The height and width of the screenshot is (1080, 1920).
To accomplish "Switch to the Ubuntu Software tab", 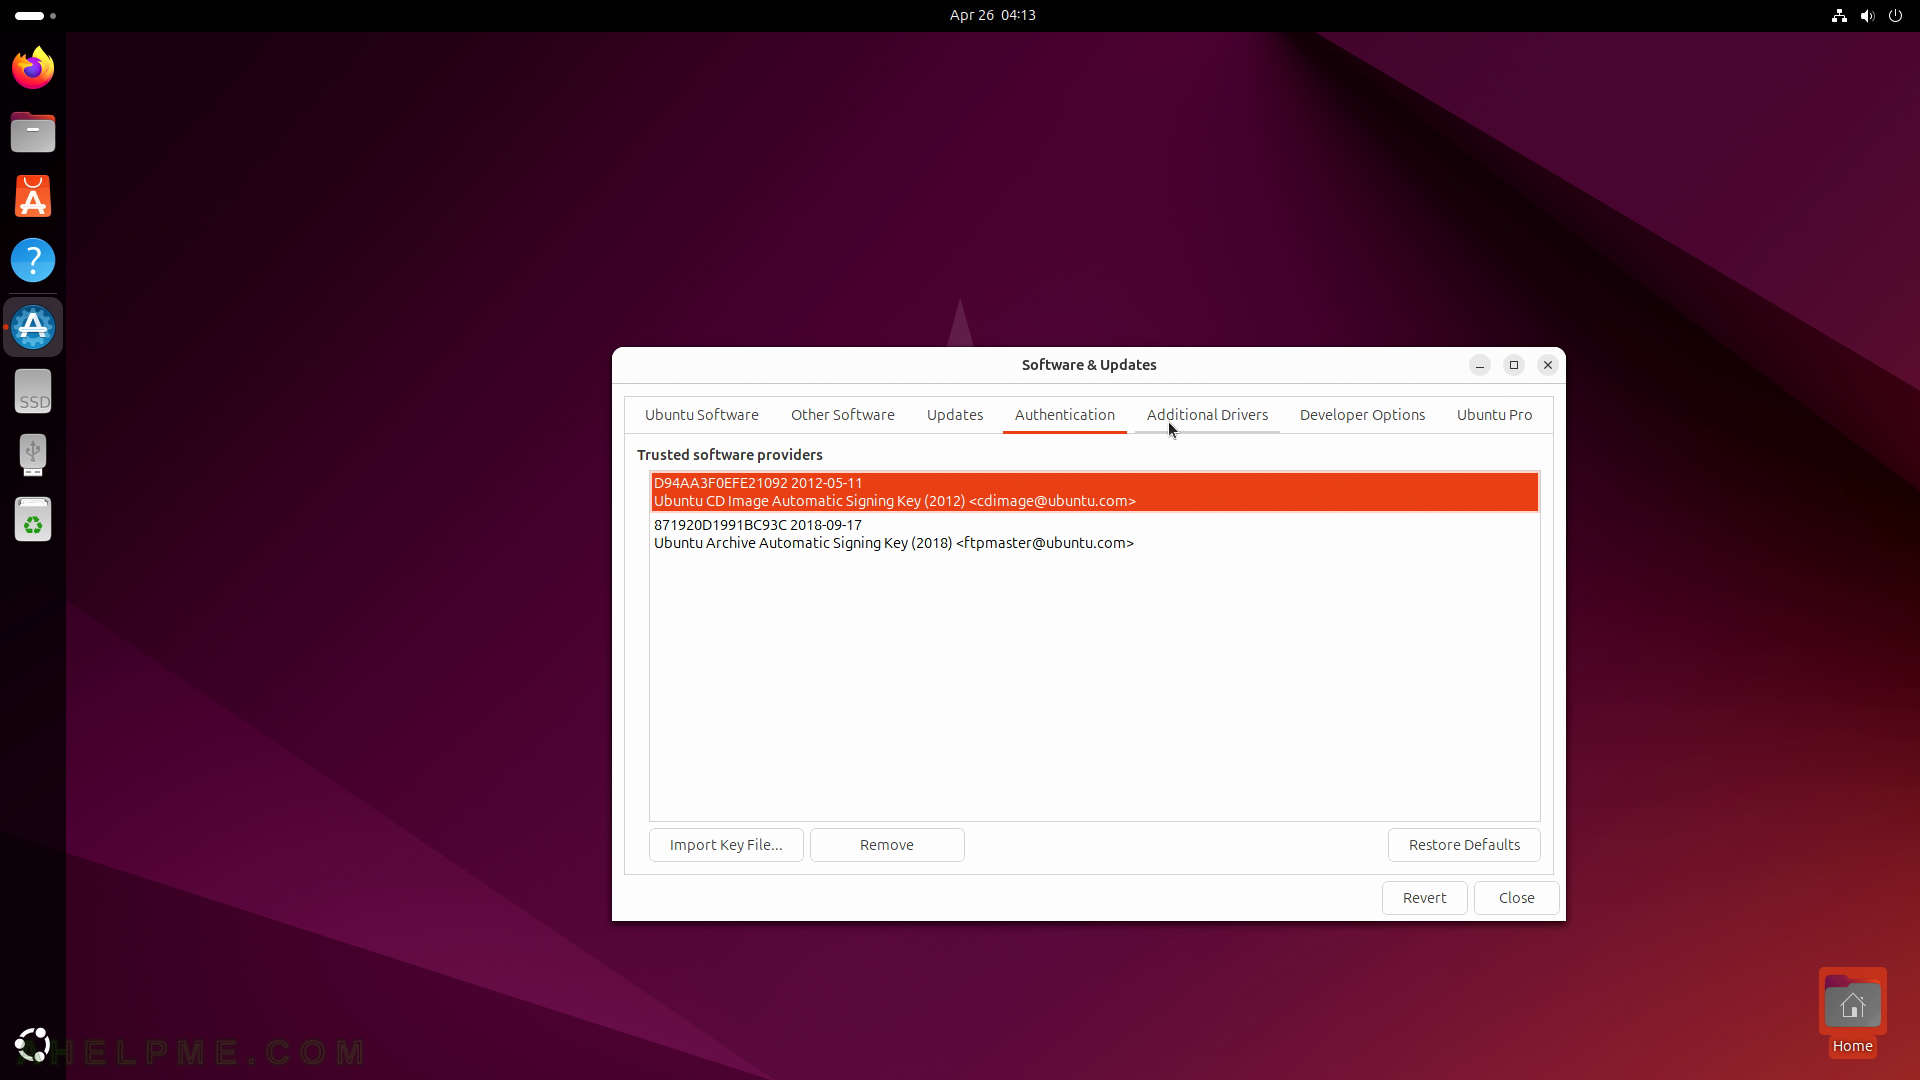I will pyautogui.click(x=702, y=415).
